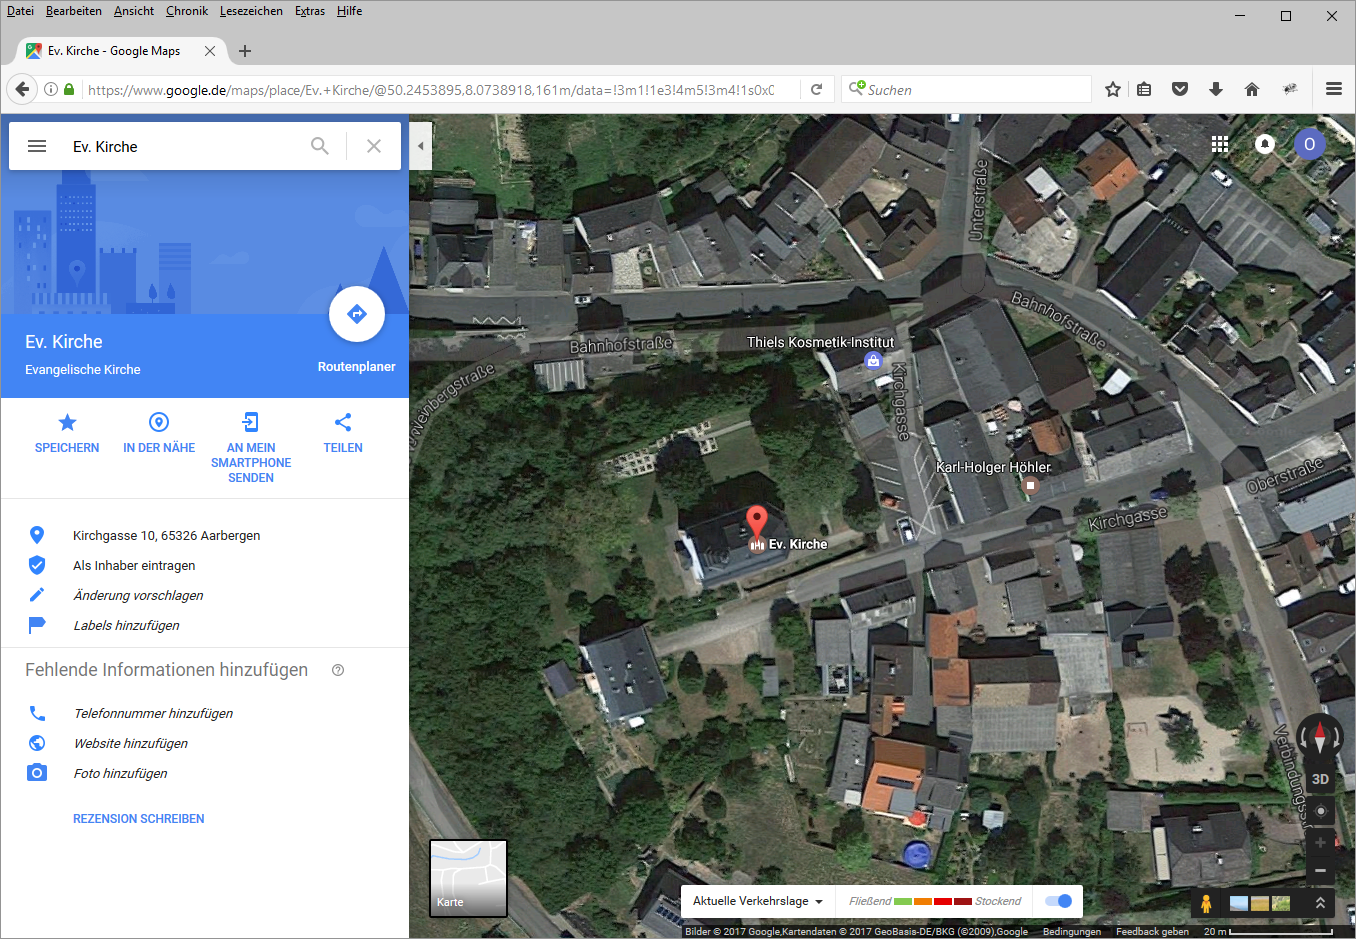1356x939 pixels.
Task: Pick up the Street View pegman
Action: [x=1206, y=903]
